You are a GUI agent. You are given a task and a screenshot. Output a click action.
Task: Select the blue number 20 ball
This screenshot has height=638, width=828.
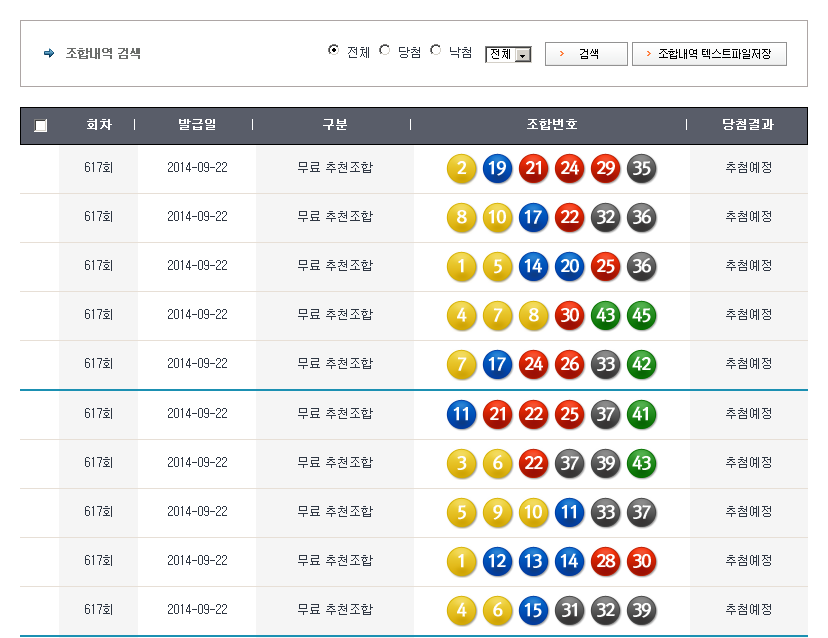coord(569,266)
